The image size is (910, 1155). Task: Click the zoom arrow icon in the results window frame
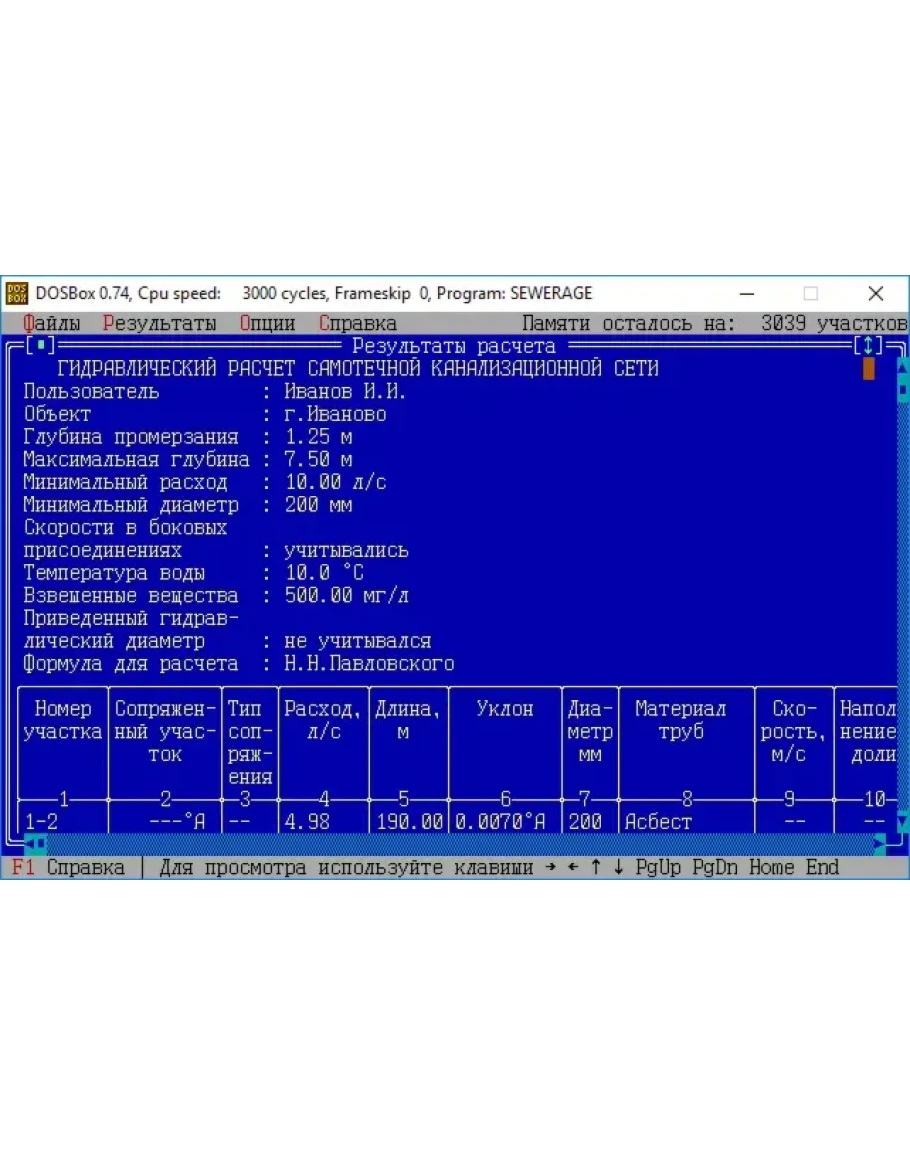868,346
